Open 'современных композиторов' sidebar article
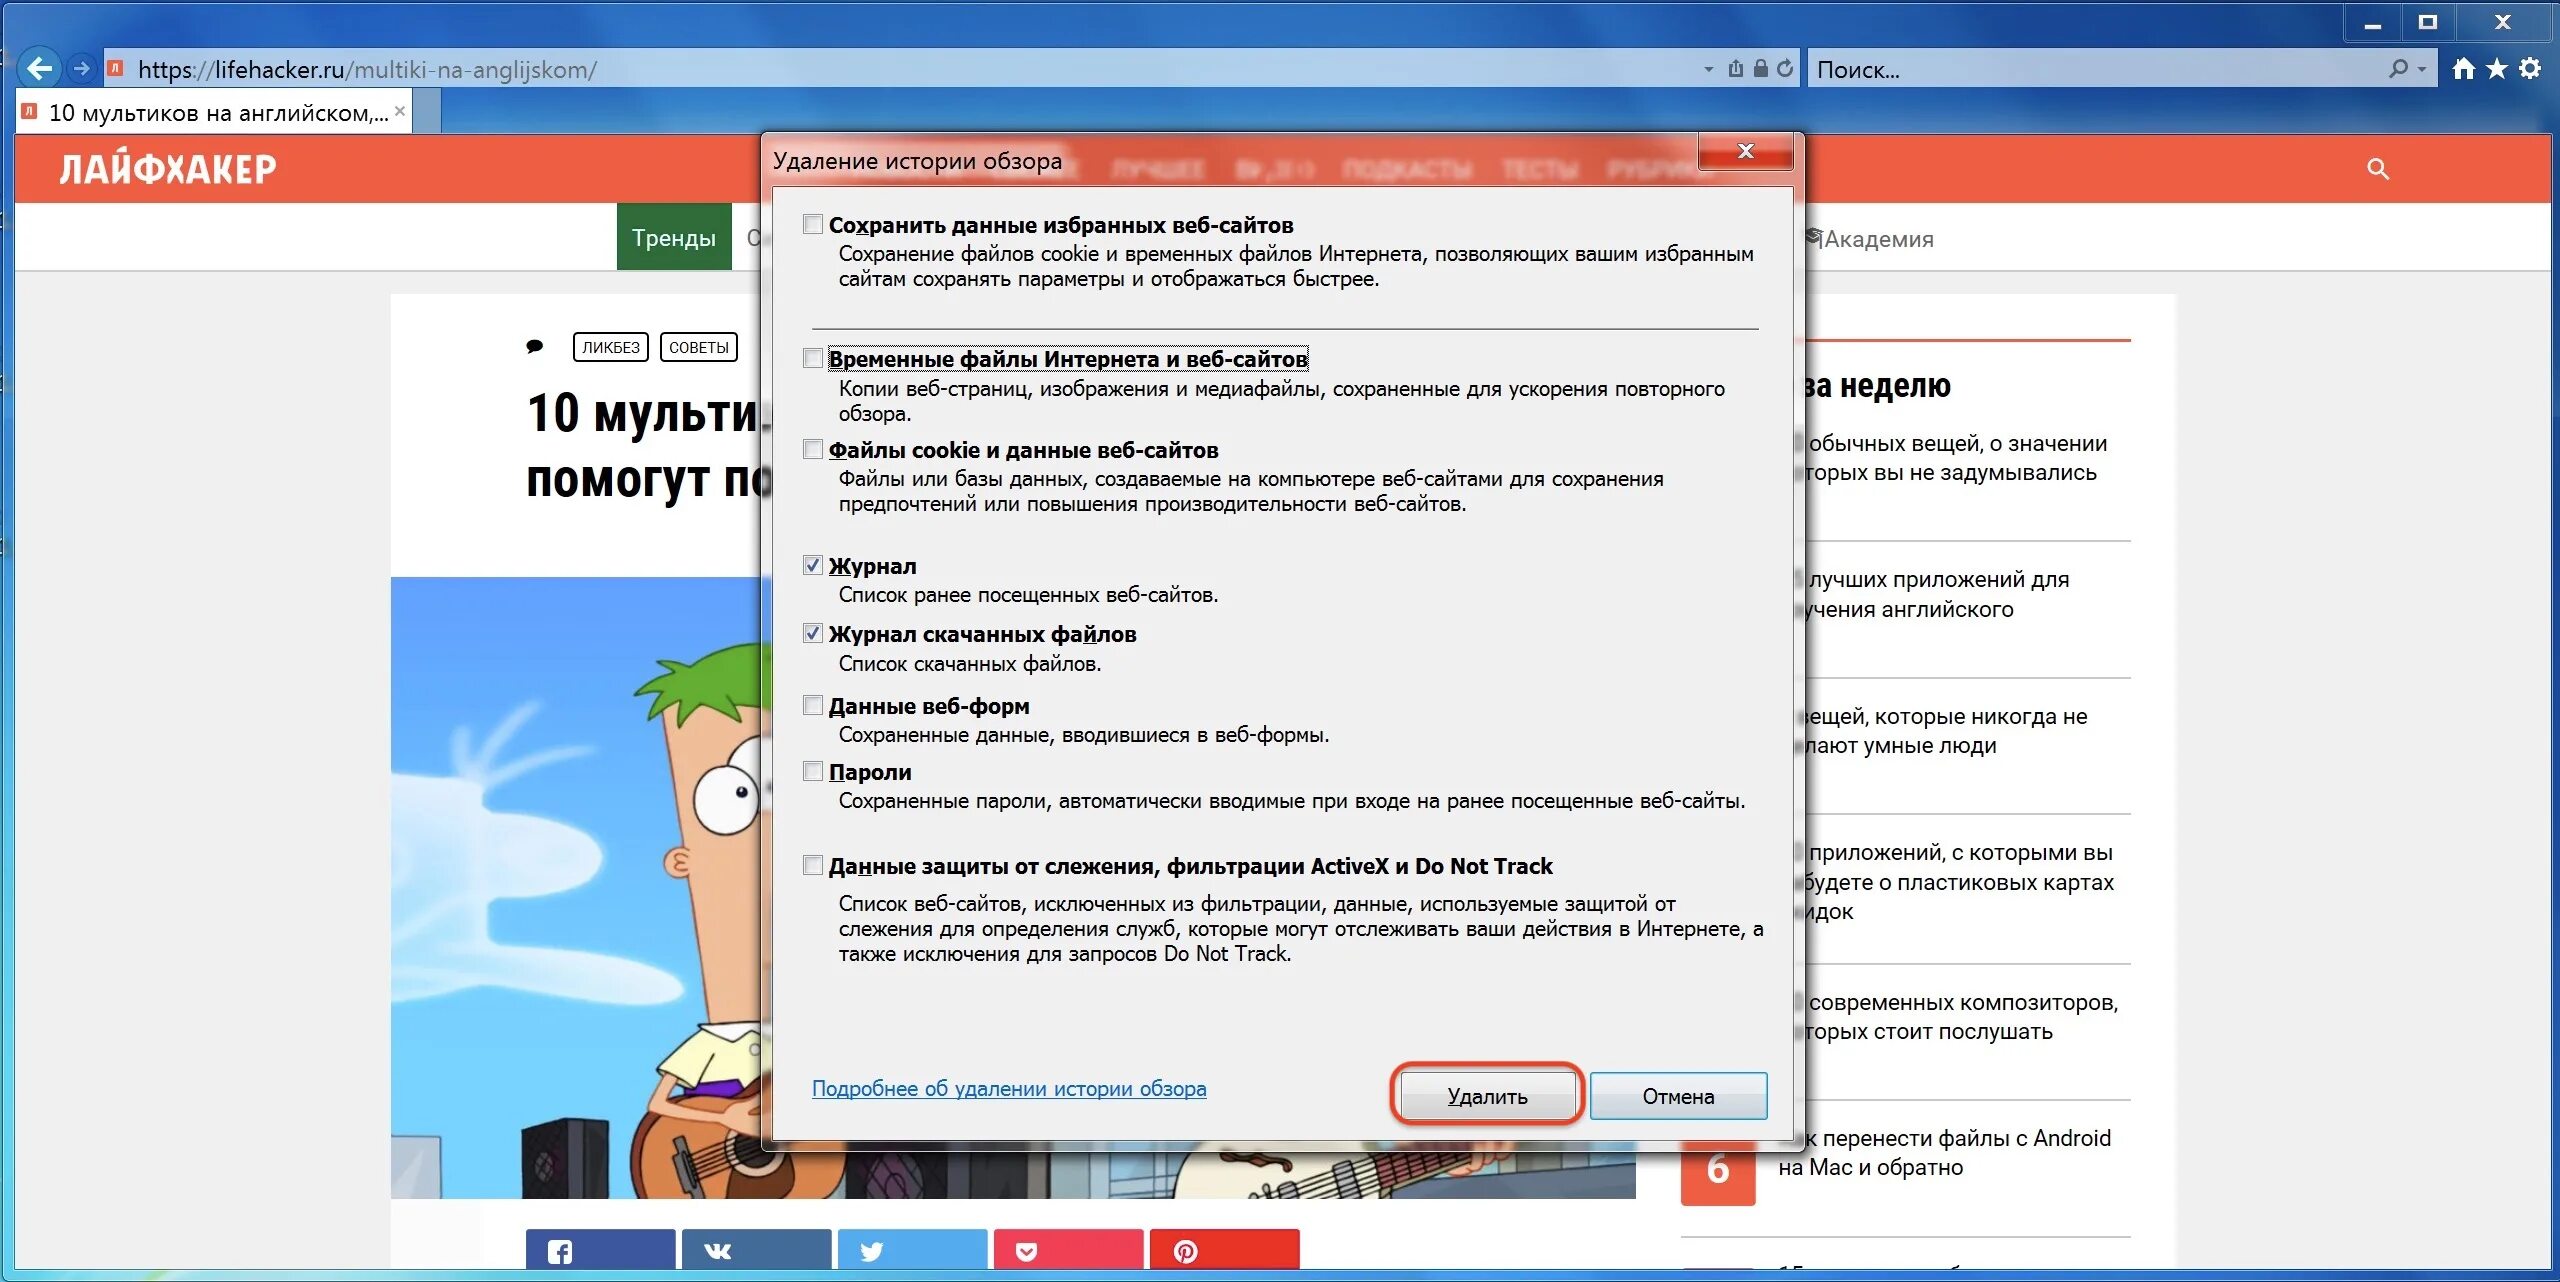 pyautogui.click(x=1960, y=1016)
